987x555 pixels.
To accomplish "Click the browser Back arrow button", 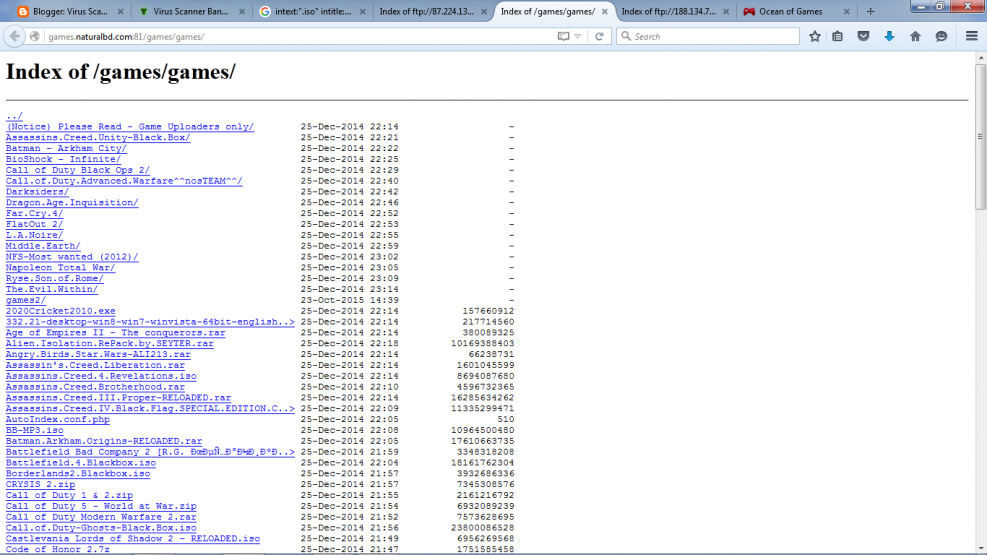I will point(14,36).
